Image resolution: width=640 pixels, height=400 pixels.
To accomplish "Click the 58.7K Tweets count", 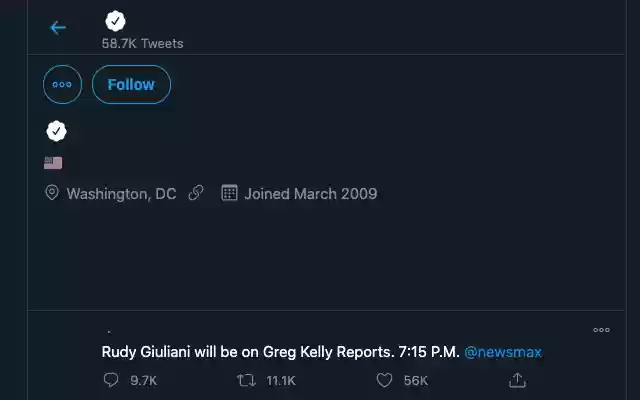I will pyautogui.click(x=142, y=44).
